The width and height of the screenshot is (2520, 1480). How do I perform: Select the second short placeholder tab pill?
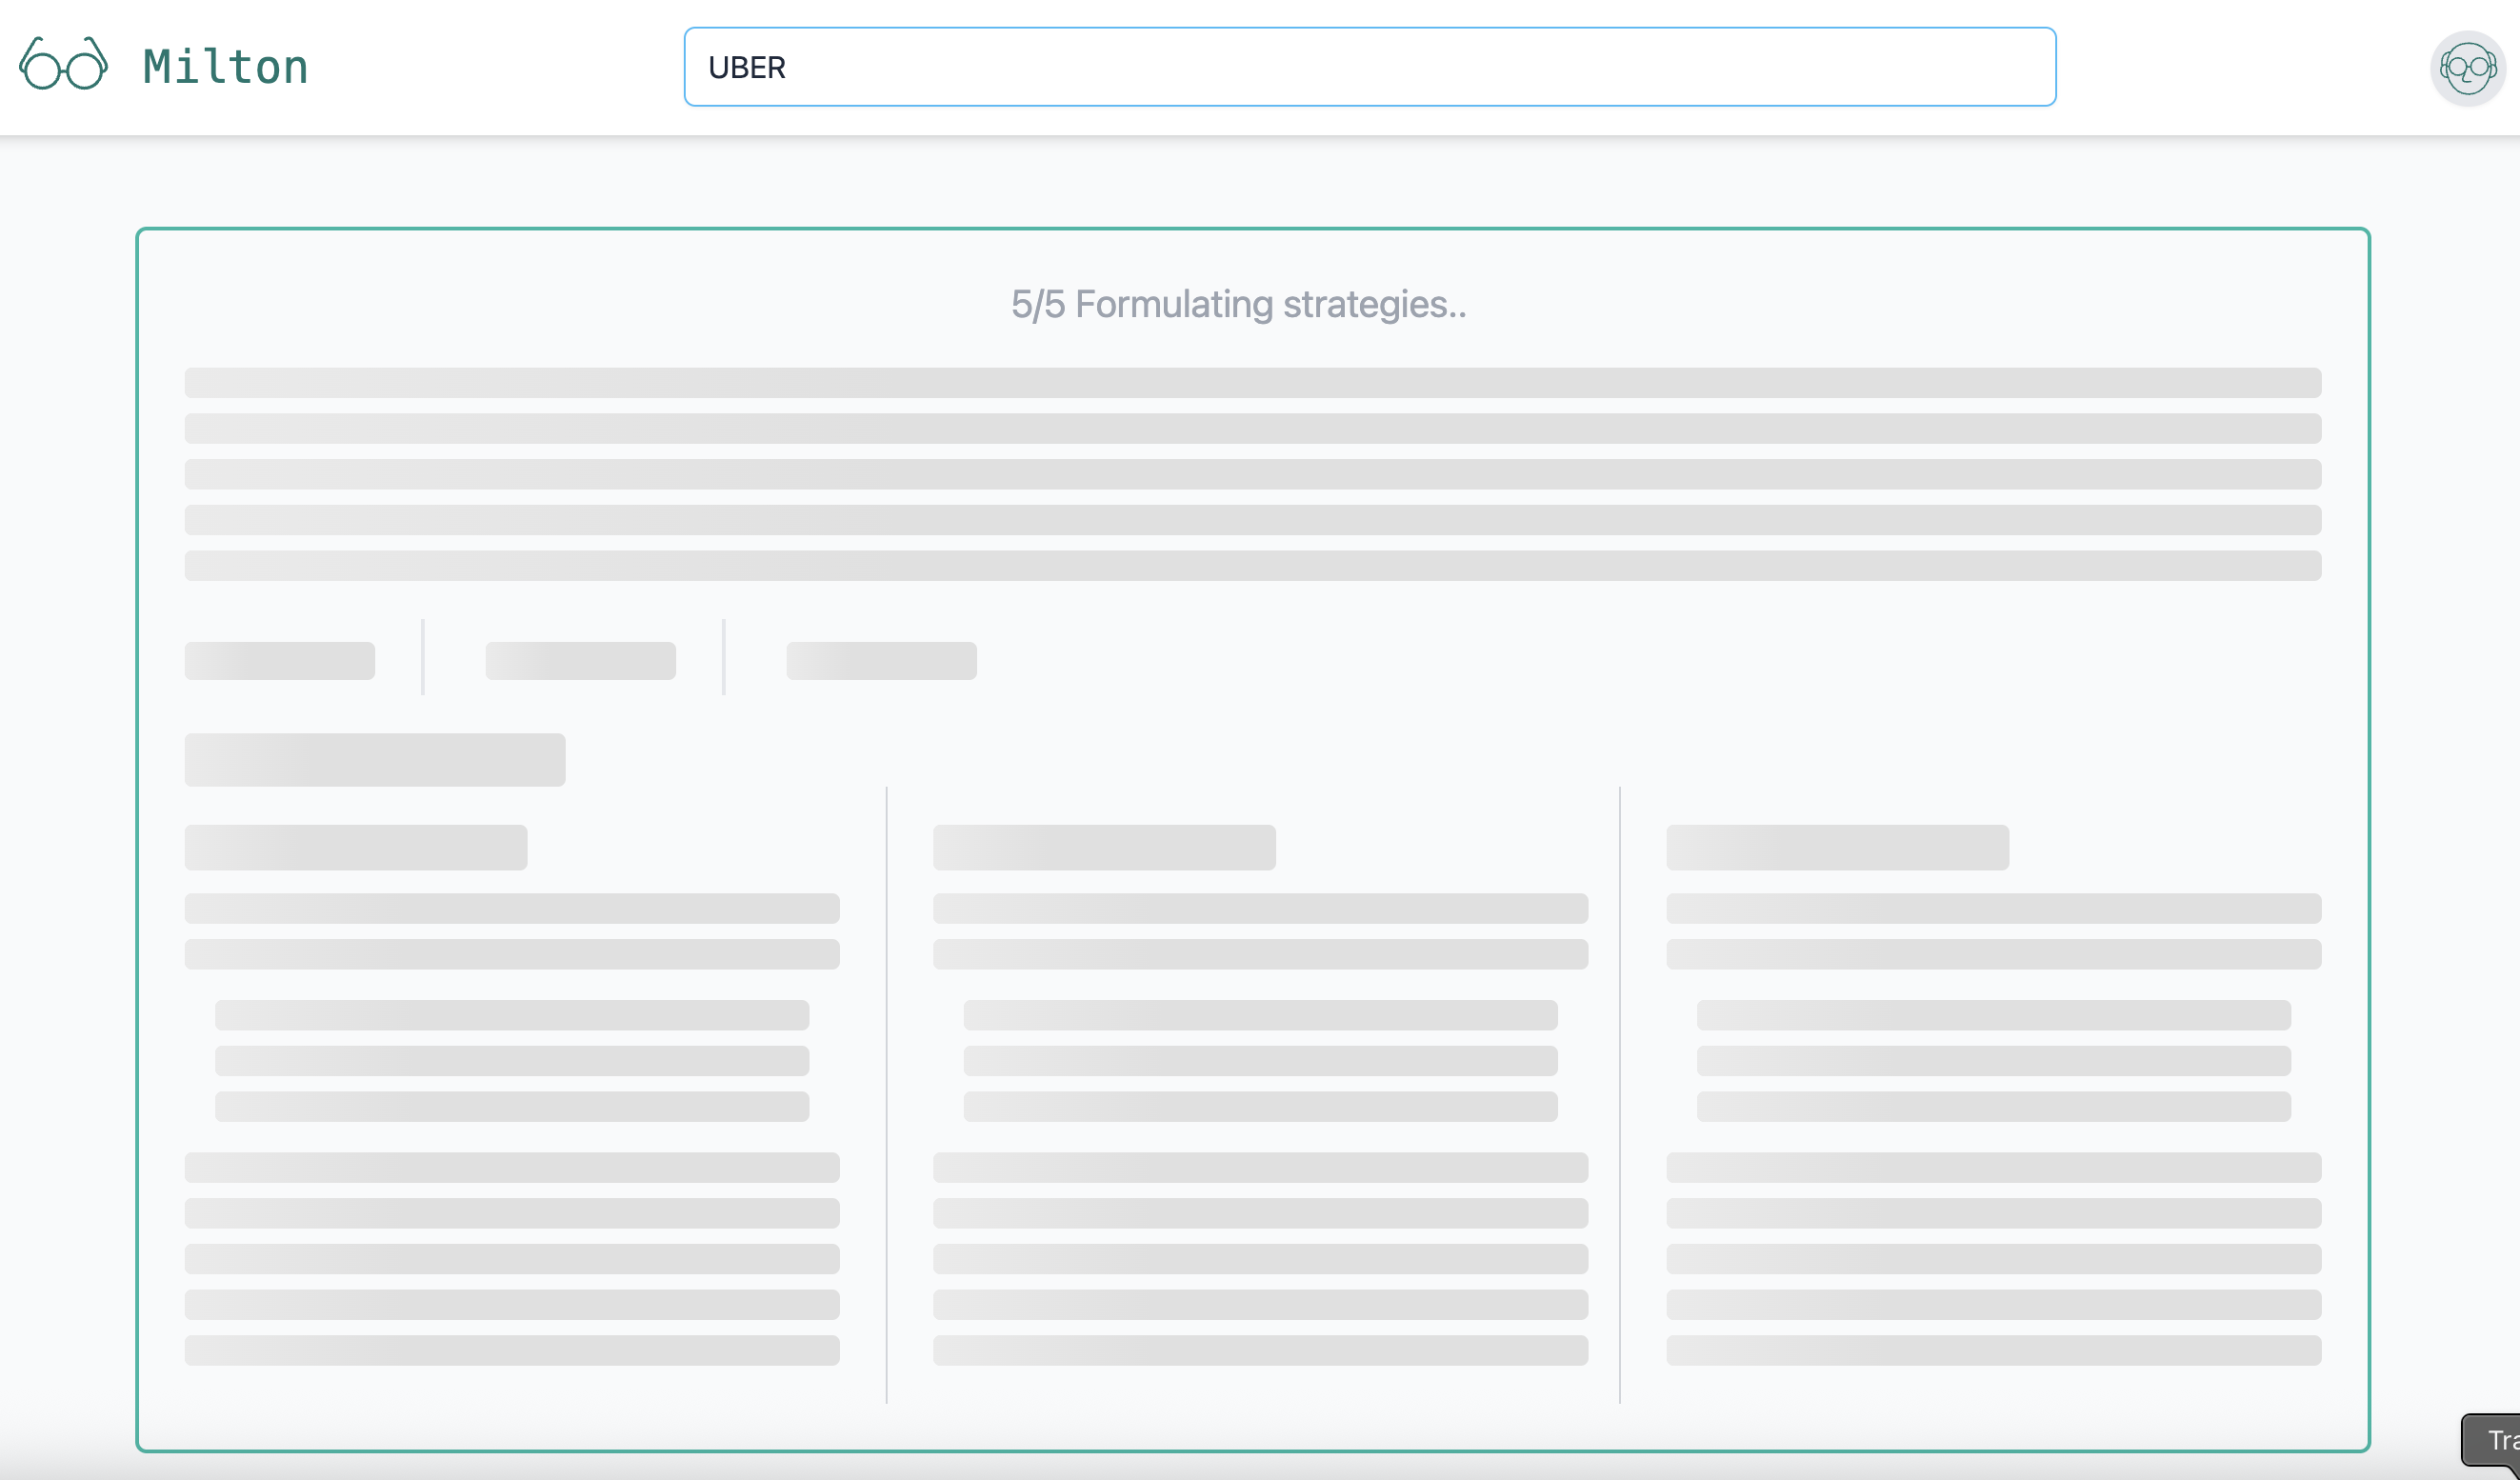[x=580, y=661]
